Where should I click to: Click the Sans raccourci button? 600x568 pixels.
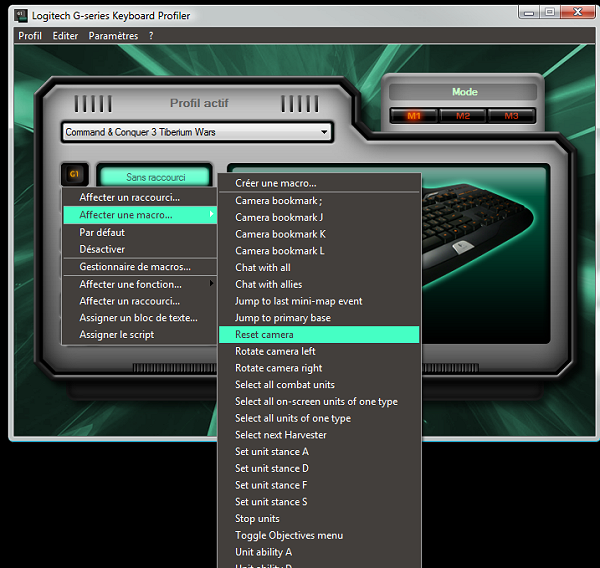pos(155,177)
